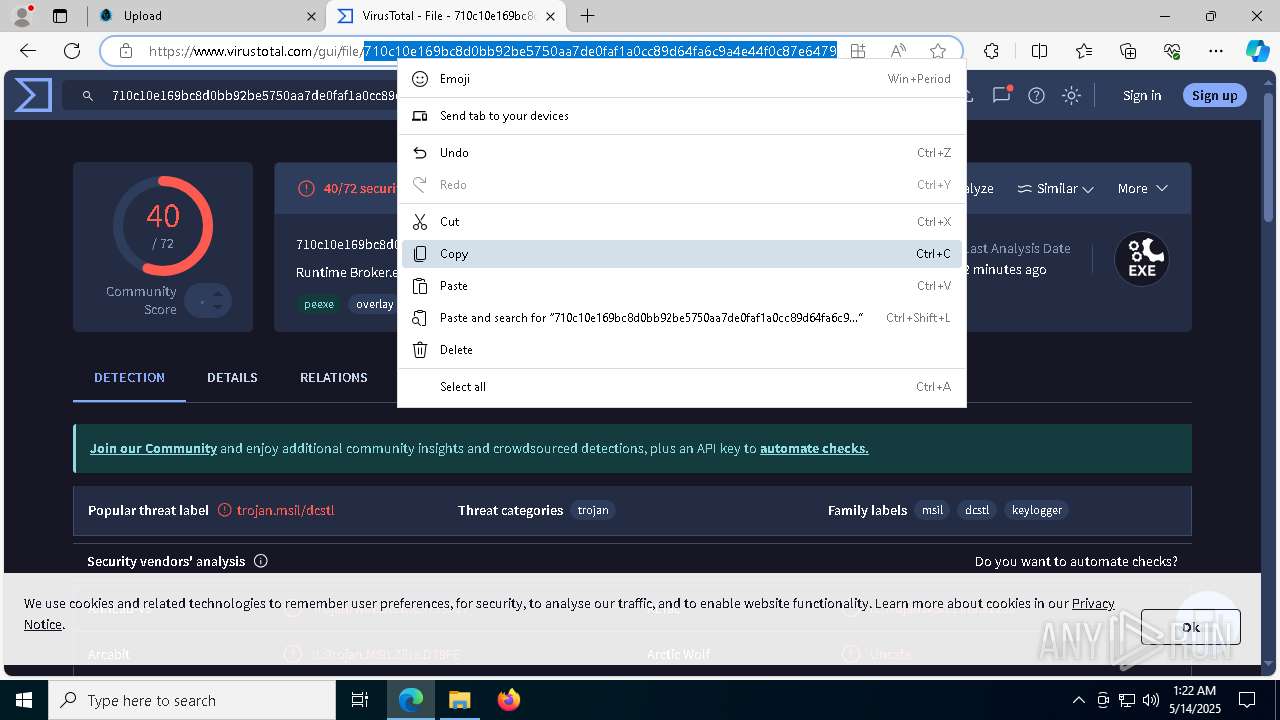Click the Sign up button

pos(1215,95)
